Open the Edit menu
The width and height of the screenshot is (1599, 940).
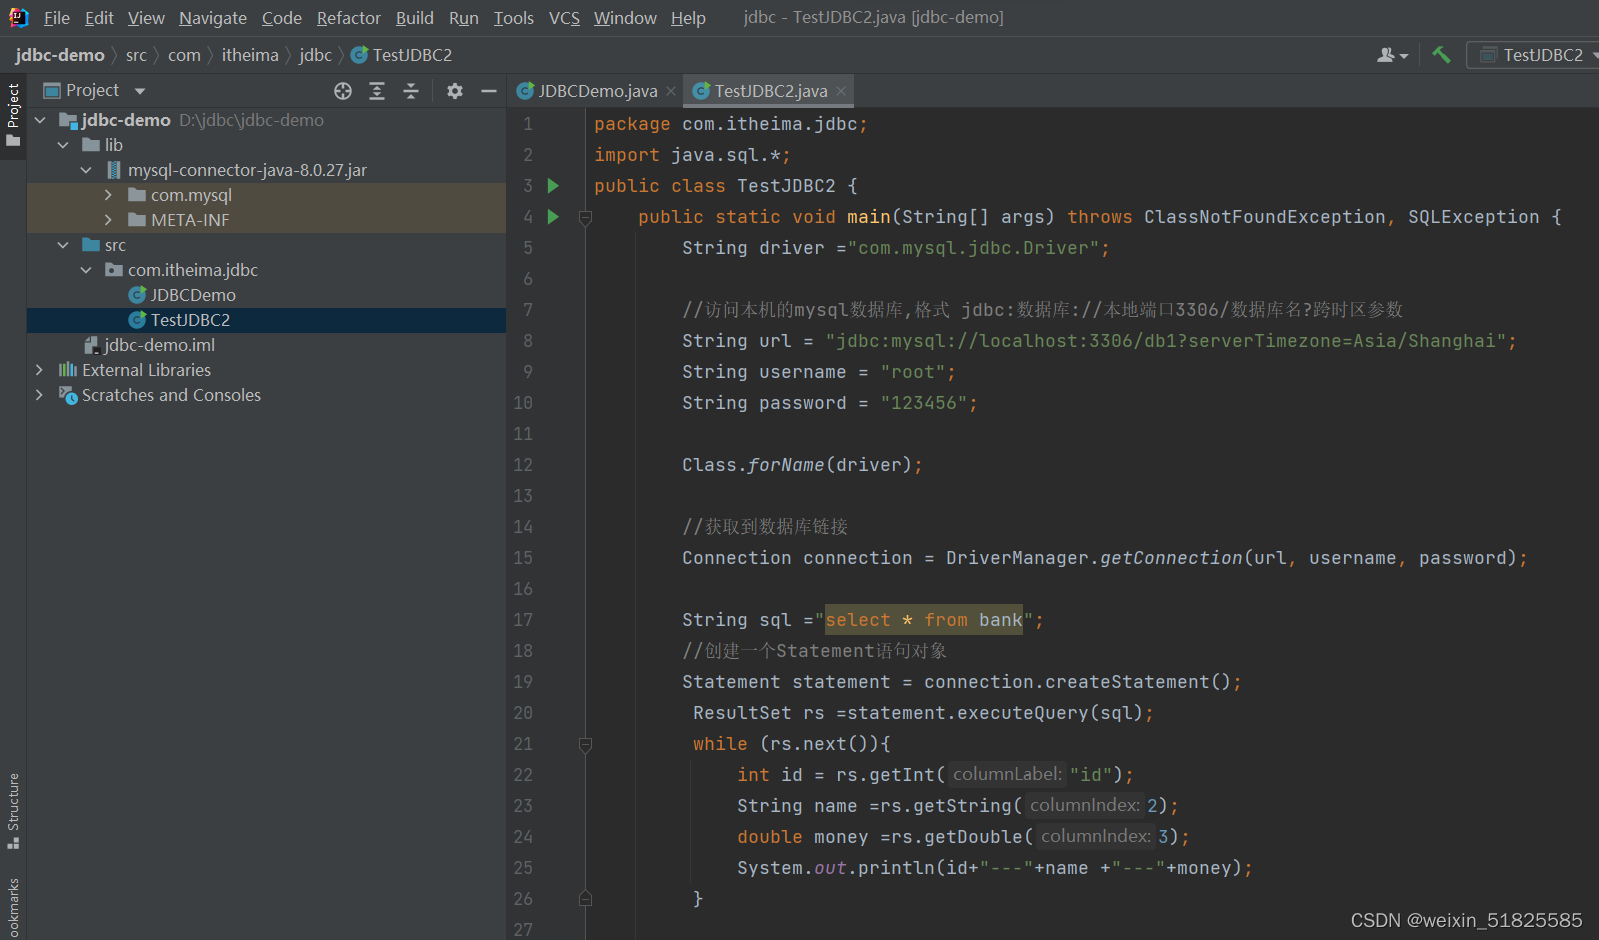pyautogui.click(x=99, y=18)
